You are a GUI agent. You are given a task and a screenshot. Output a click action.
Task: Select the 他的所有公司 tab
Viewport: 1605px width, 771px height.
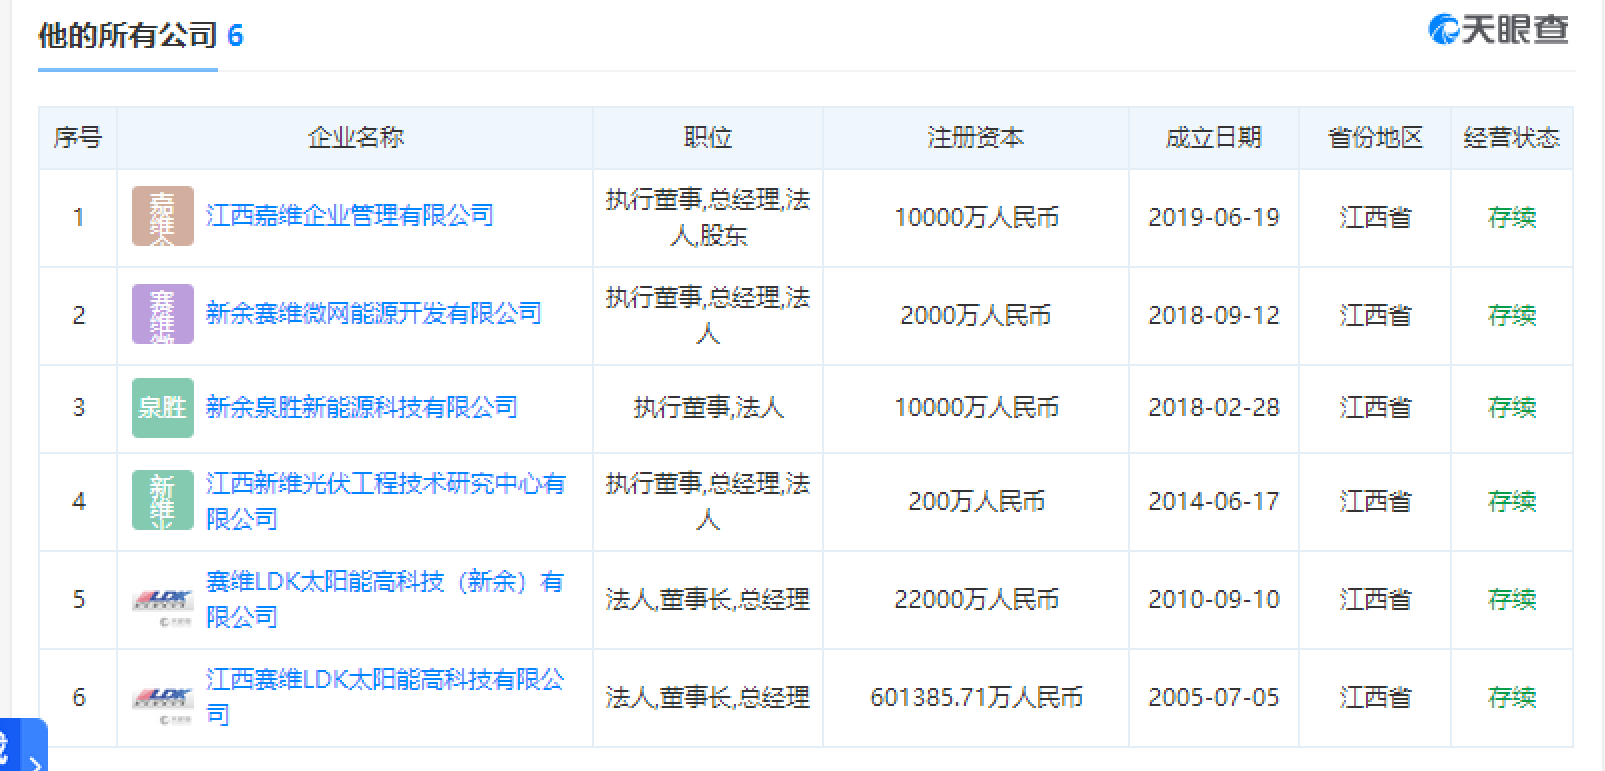tap(127, 37)
